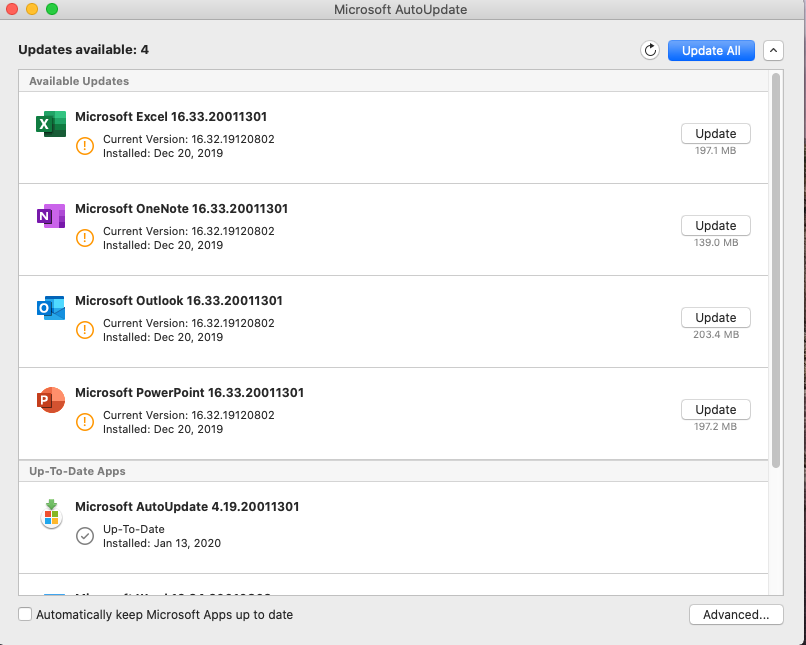This screenshot has width=806, height=645.
Task: Click Outlook's 'Current Version: 16.32.19120802' text
Action: coord(189,323)
